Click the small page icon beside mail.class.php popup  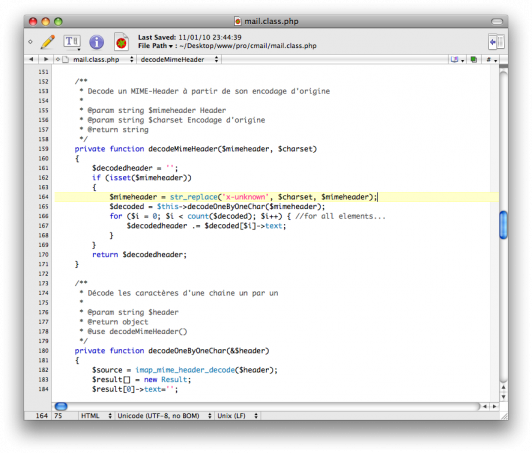tap(65, 60)
